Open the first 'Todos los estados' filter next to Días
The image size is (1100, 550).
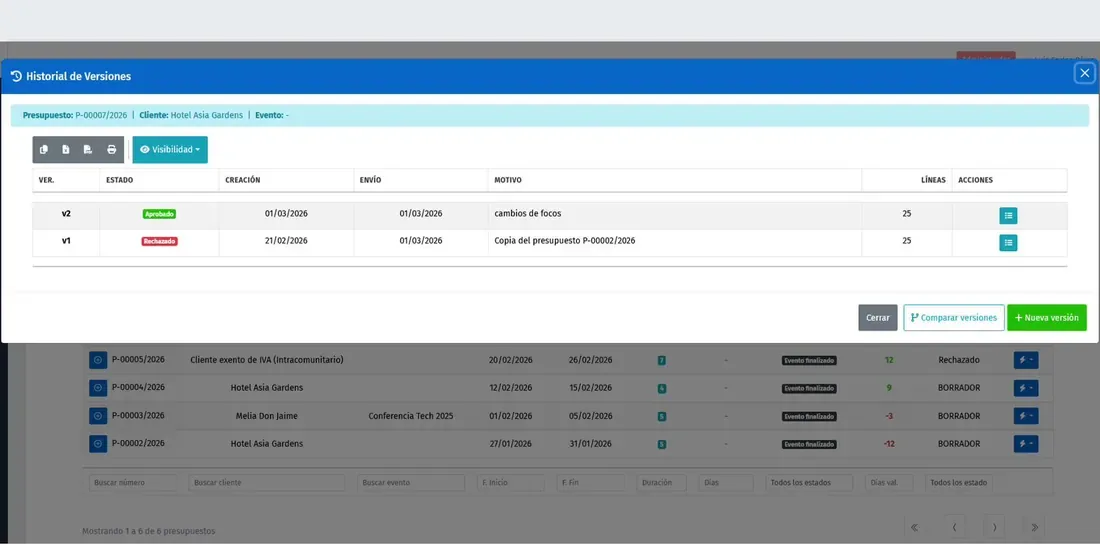[809, 483]
